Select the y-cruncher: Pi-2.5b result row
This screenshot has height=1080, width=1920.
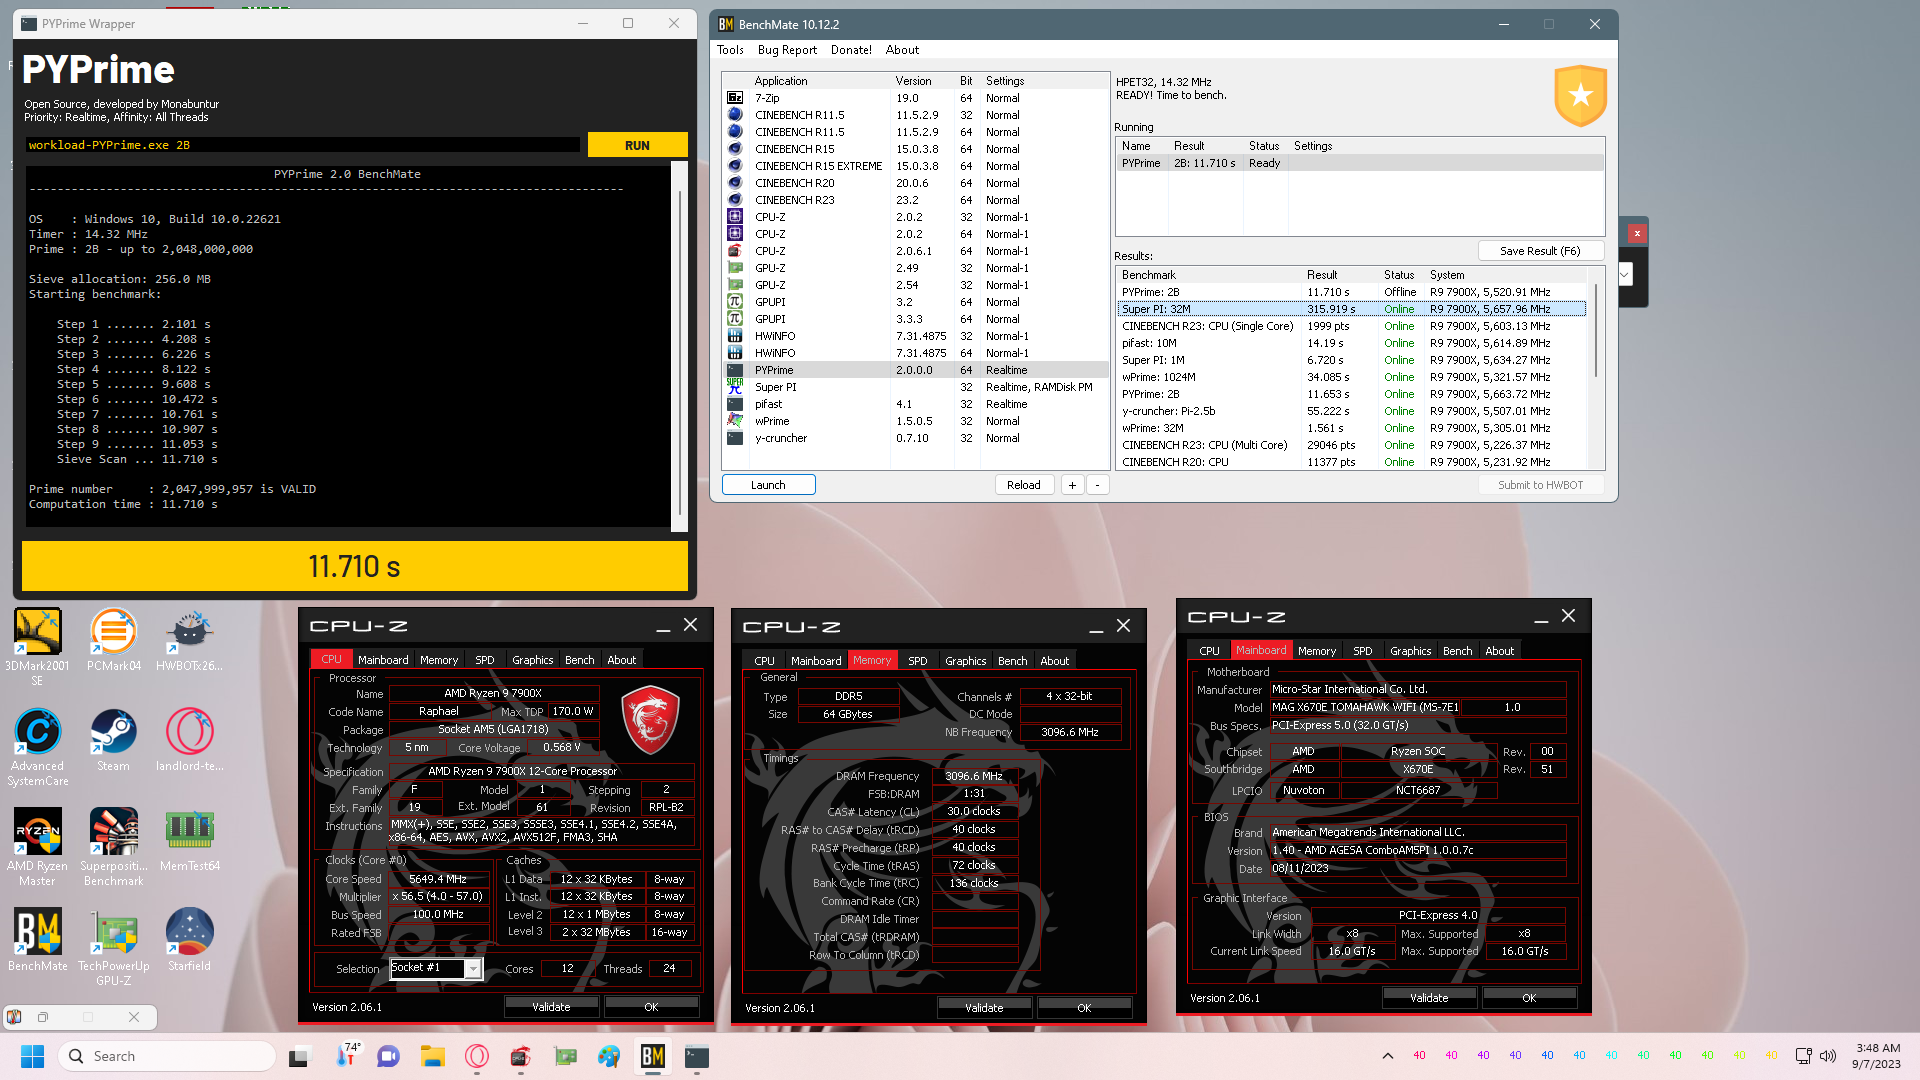(x=1352, y=411)
